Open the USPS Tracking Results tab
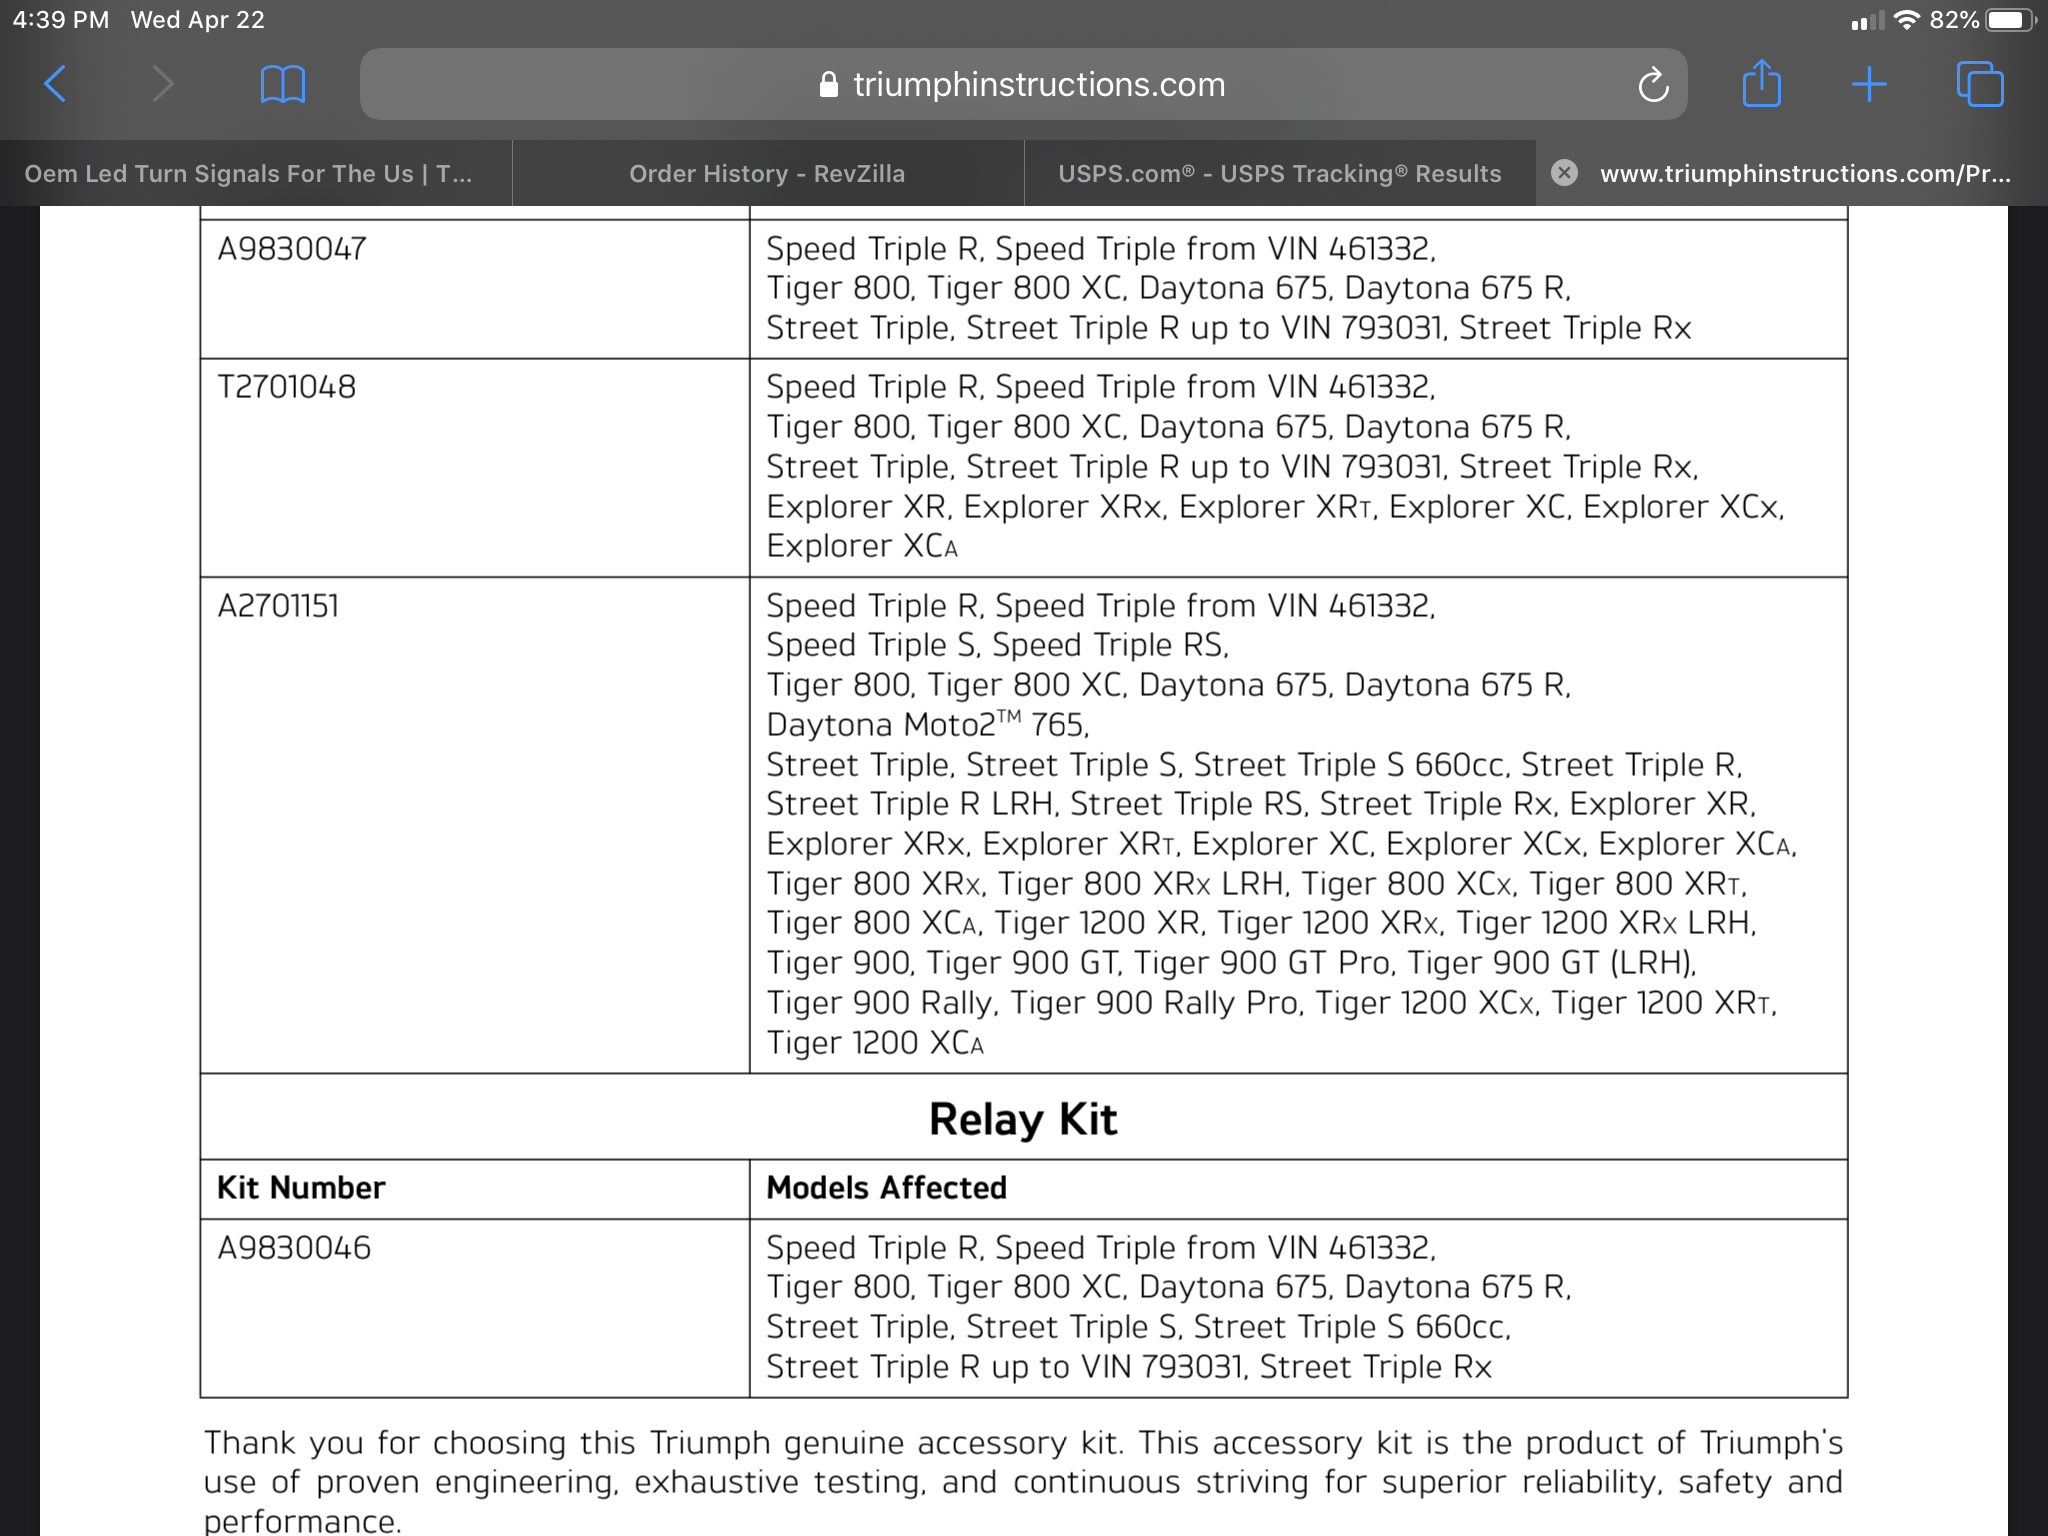Image resolution: width=2048 pixels, height=1536 pixels. tap(1279, 173)
